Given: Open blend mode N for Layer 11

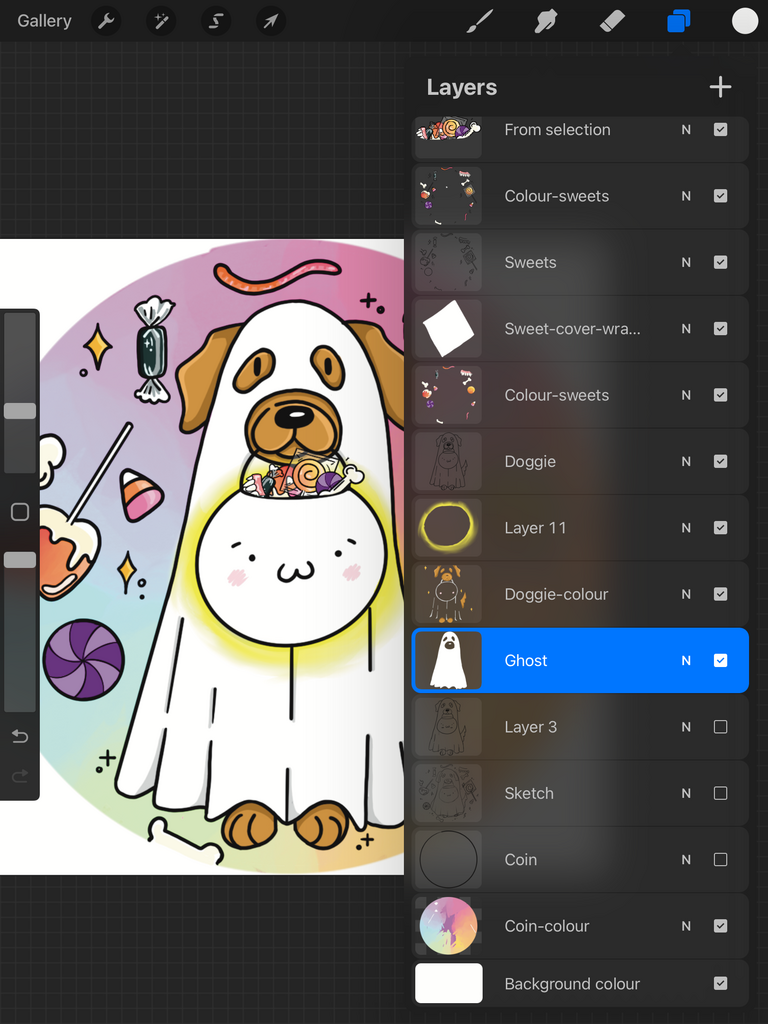Looking at the screenshot, I should pos(686,528).
